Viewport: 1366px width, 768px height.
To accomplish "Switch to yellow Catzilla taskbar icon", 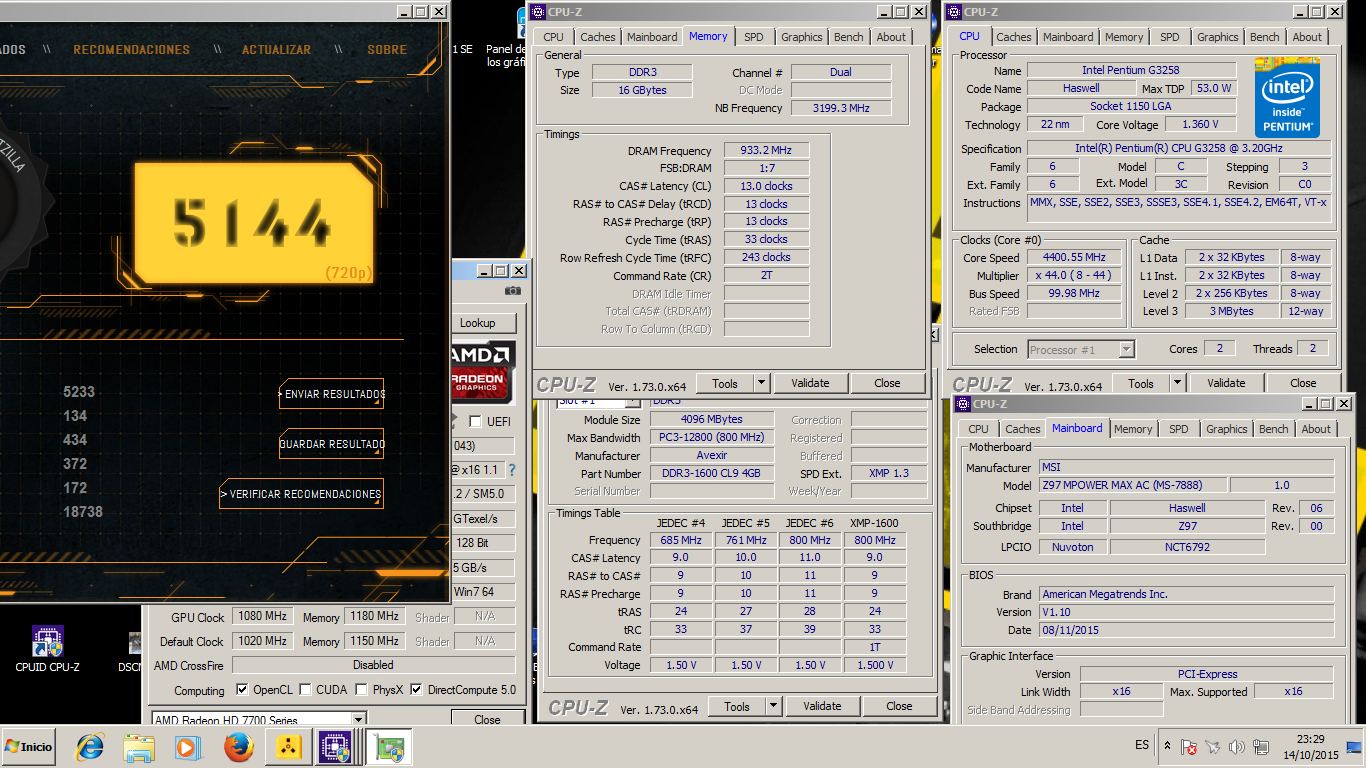I will [x=287, y=747].
